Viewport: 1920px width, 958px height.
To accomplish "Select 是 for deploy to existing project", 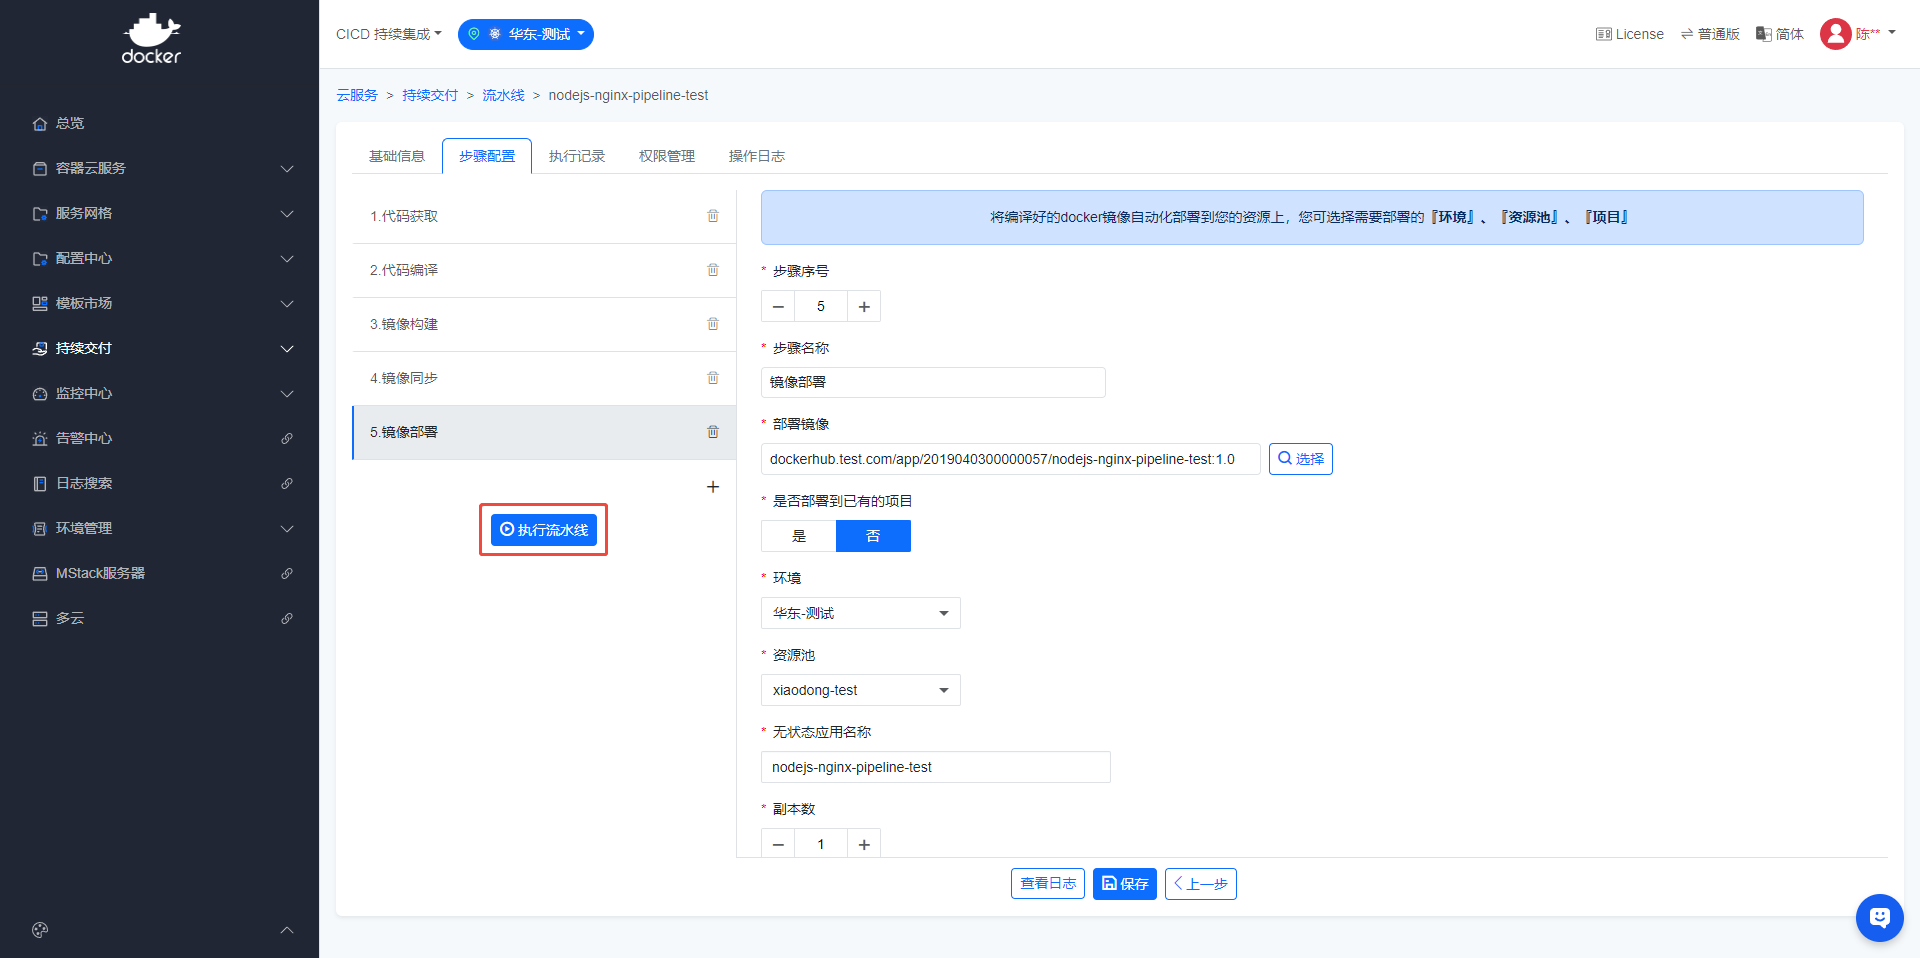I will click(798, 536).
